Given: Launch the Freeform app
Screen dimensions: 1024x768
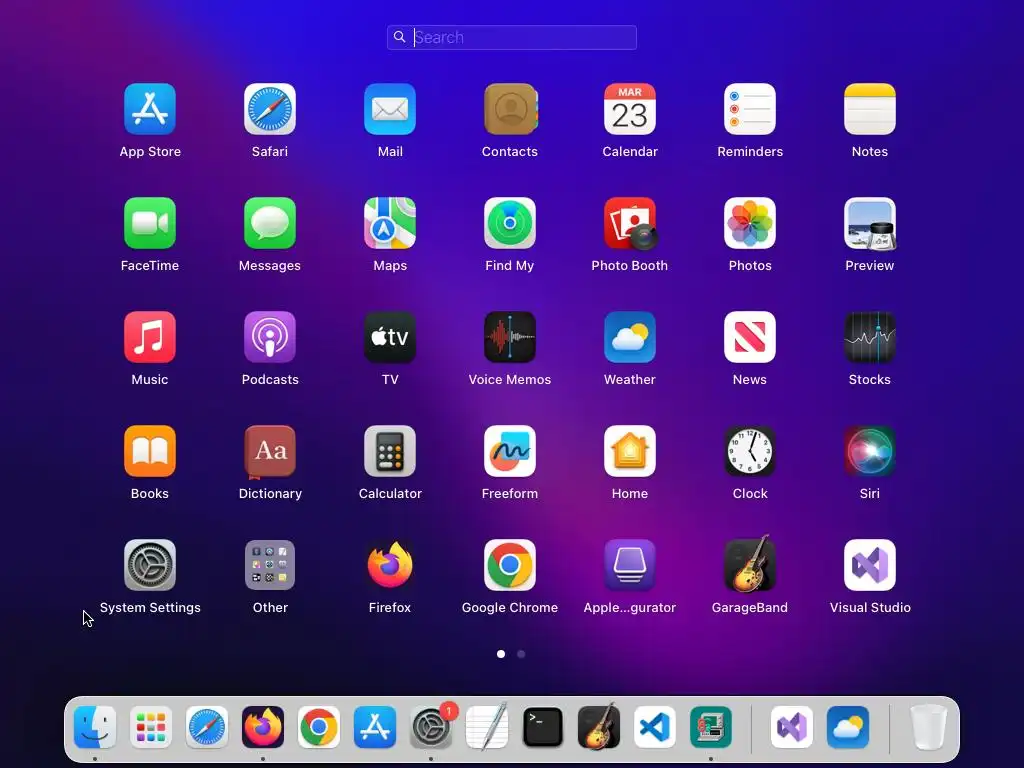Looking at the screenshot, I should click(x=510, y=451).
